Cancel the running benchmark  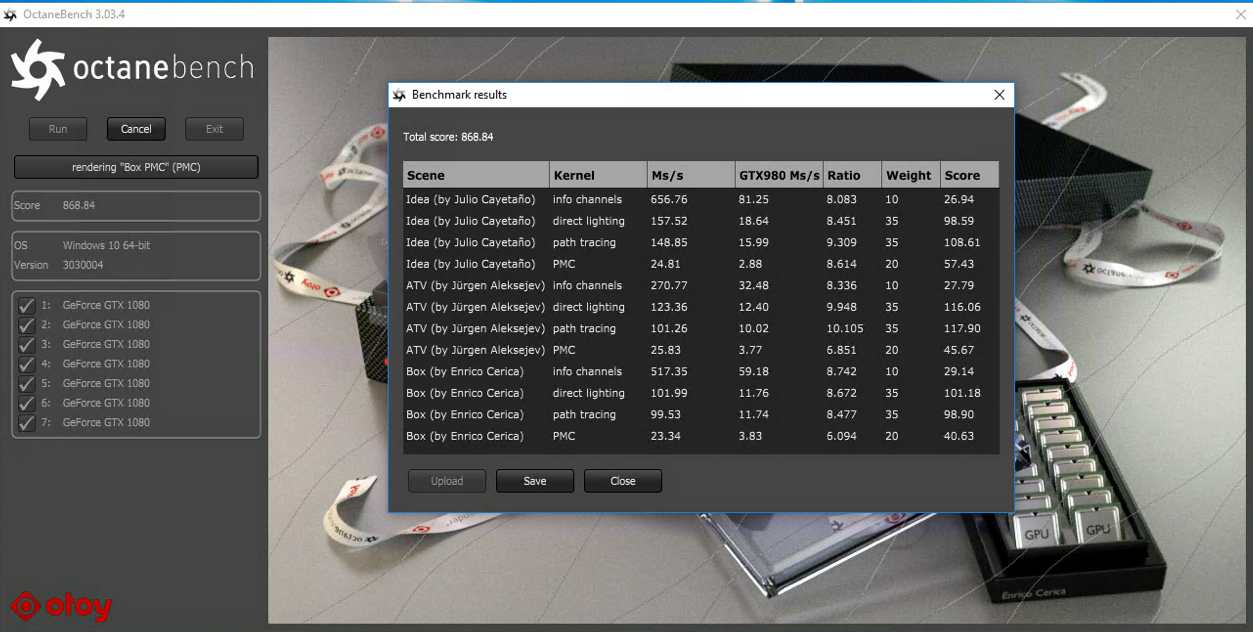[x=136, y=129]
